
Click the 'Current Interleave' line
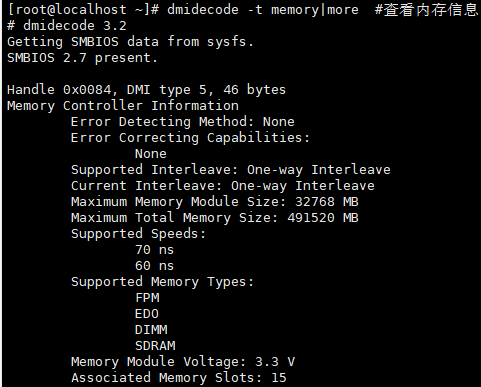pos(223,186)
